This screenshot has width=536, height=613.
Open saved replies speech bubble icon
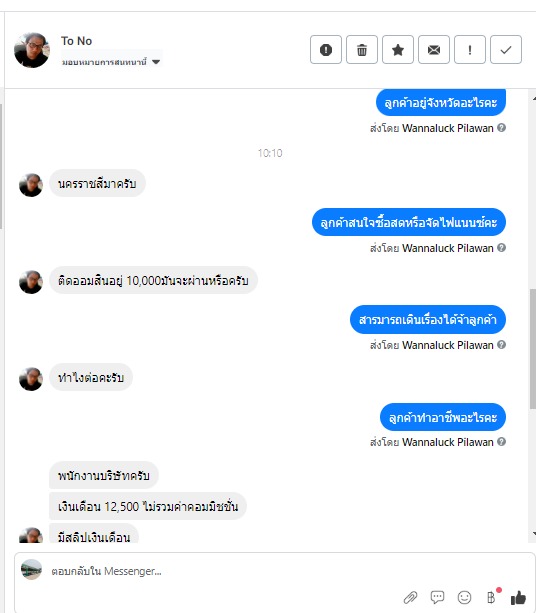tap(437, 597)
